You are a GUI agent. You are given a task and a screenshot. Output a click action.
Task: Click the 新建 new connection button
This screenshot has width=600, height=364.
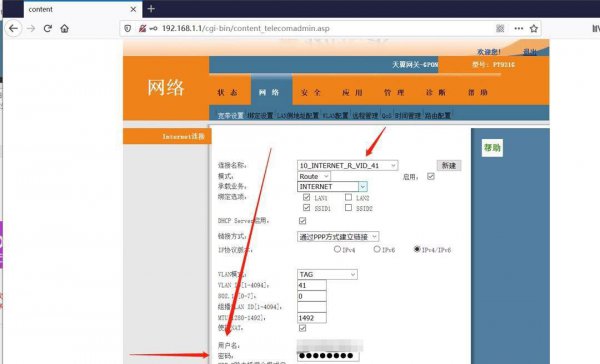click(449, 165)
